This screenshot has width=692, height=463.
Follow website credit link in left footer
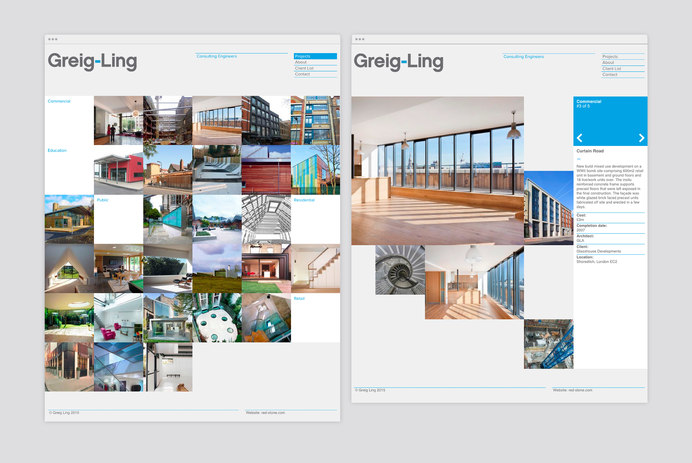coord(265,413)
